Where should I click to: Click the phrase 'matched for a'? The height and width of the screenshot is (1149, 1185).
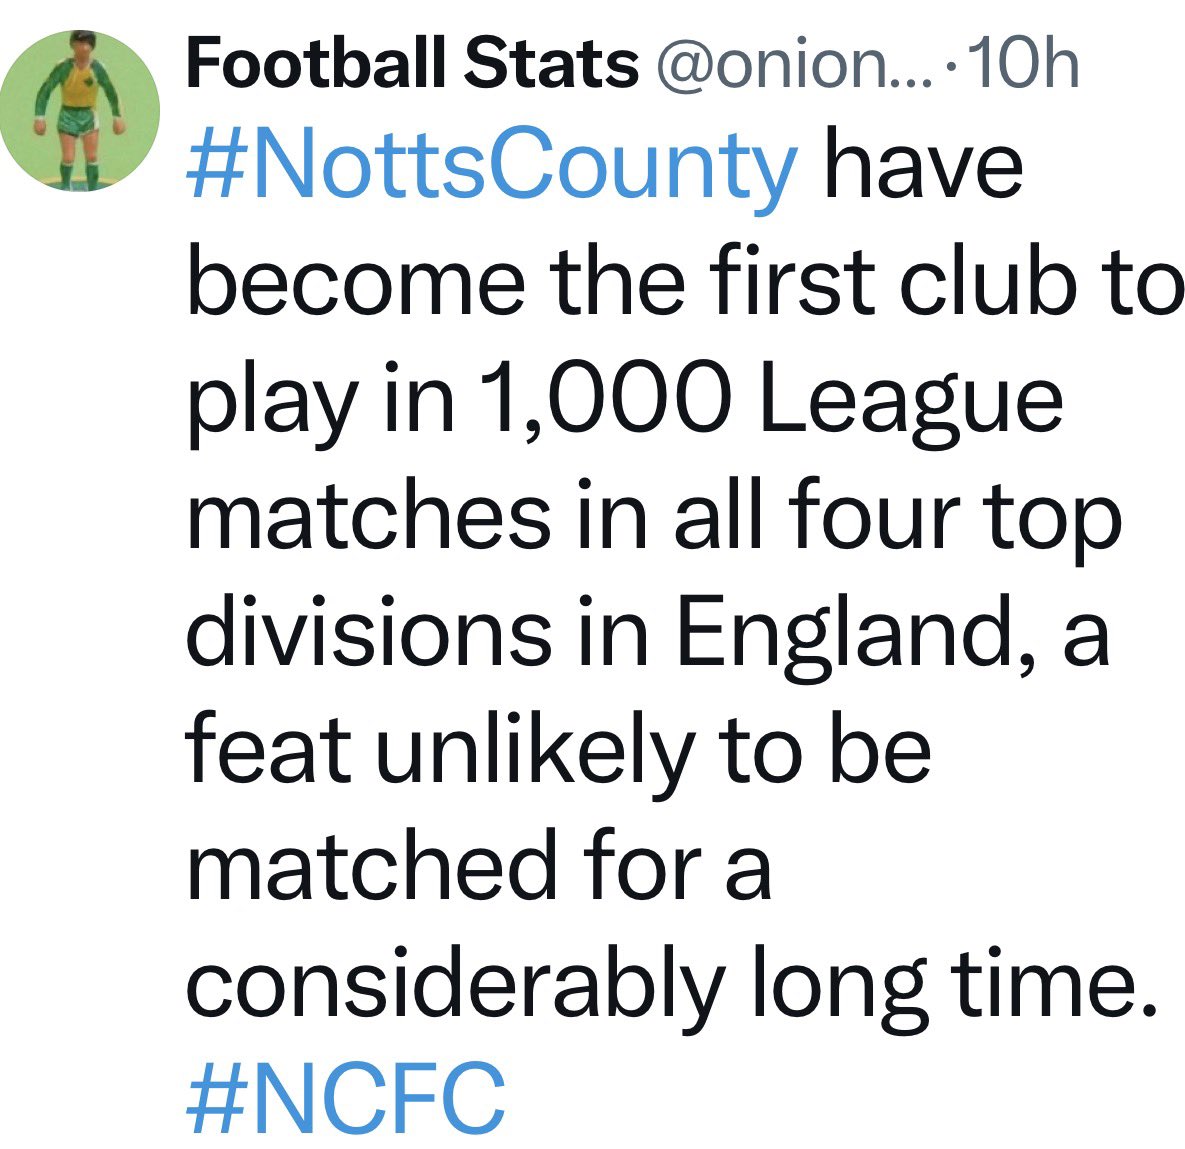pos(478,866)
